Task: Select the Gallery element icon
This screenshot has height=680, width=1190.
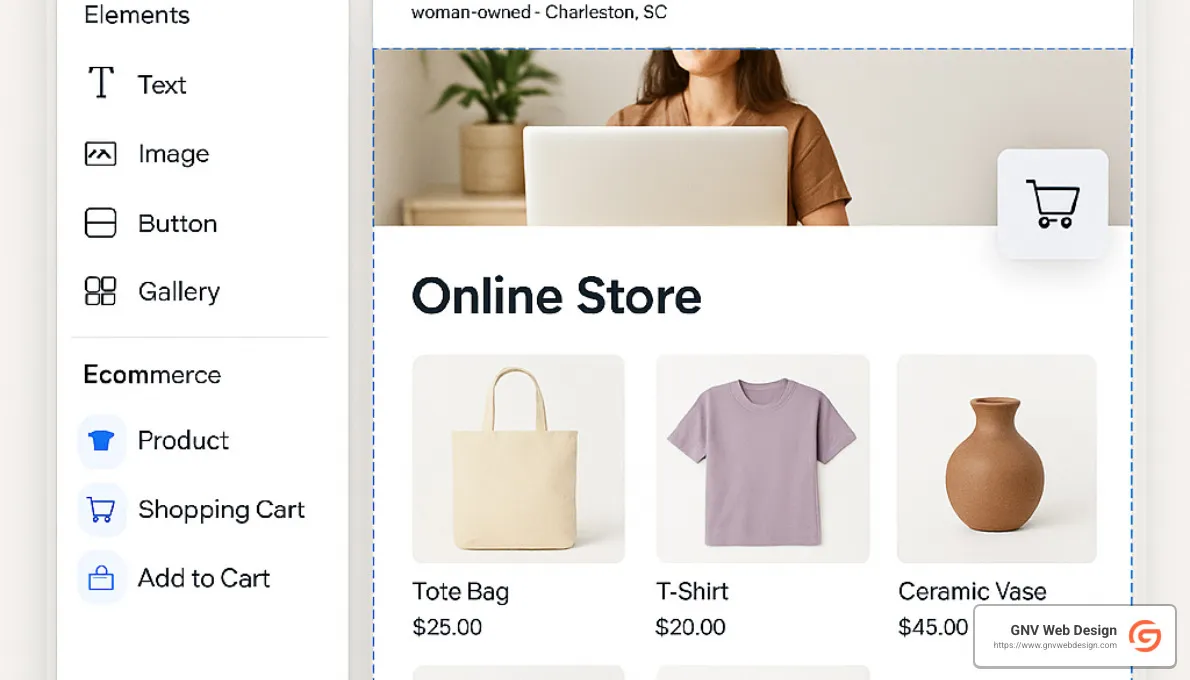Action: [x=100, y=291]
